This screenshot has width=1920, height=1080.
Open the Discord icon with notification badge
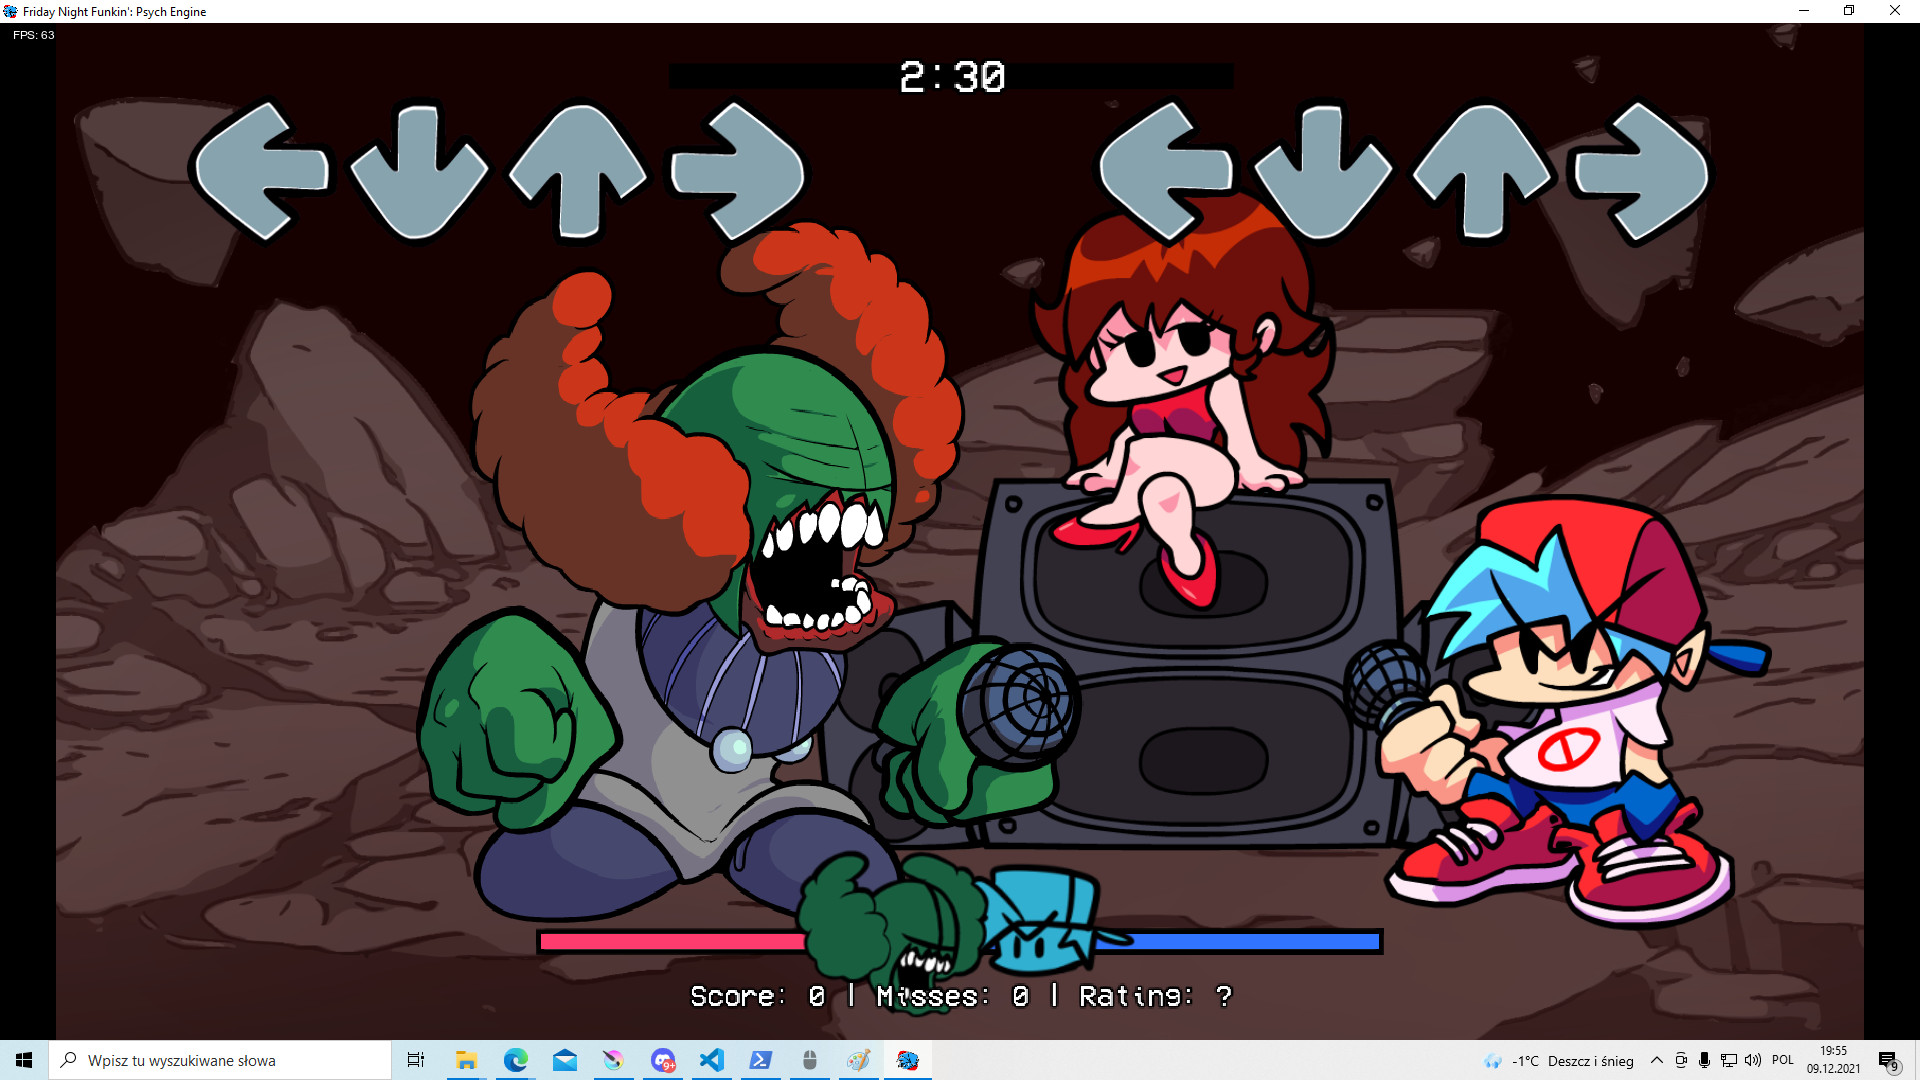pyautogui.click(x=663, y=1060)
